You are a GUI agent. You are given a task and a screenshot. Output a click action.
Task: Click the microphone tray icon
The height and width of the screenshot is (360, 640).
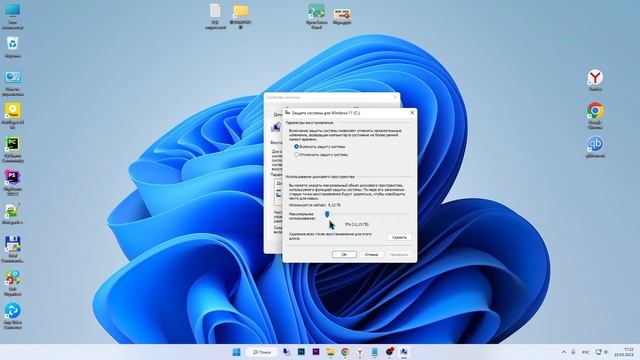573,352
